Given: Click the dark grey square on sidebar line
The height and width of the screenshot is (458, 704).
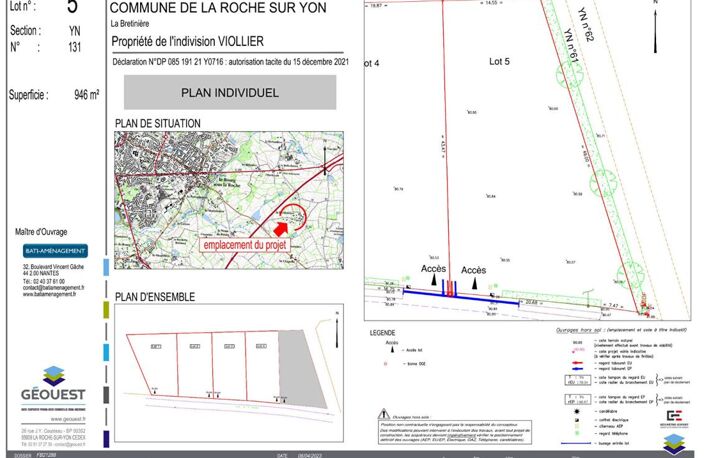Looking at the screenshot, I should point(106,395).
